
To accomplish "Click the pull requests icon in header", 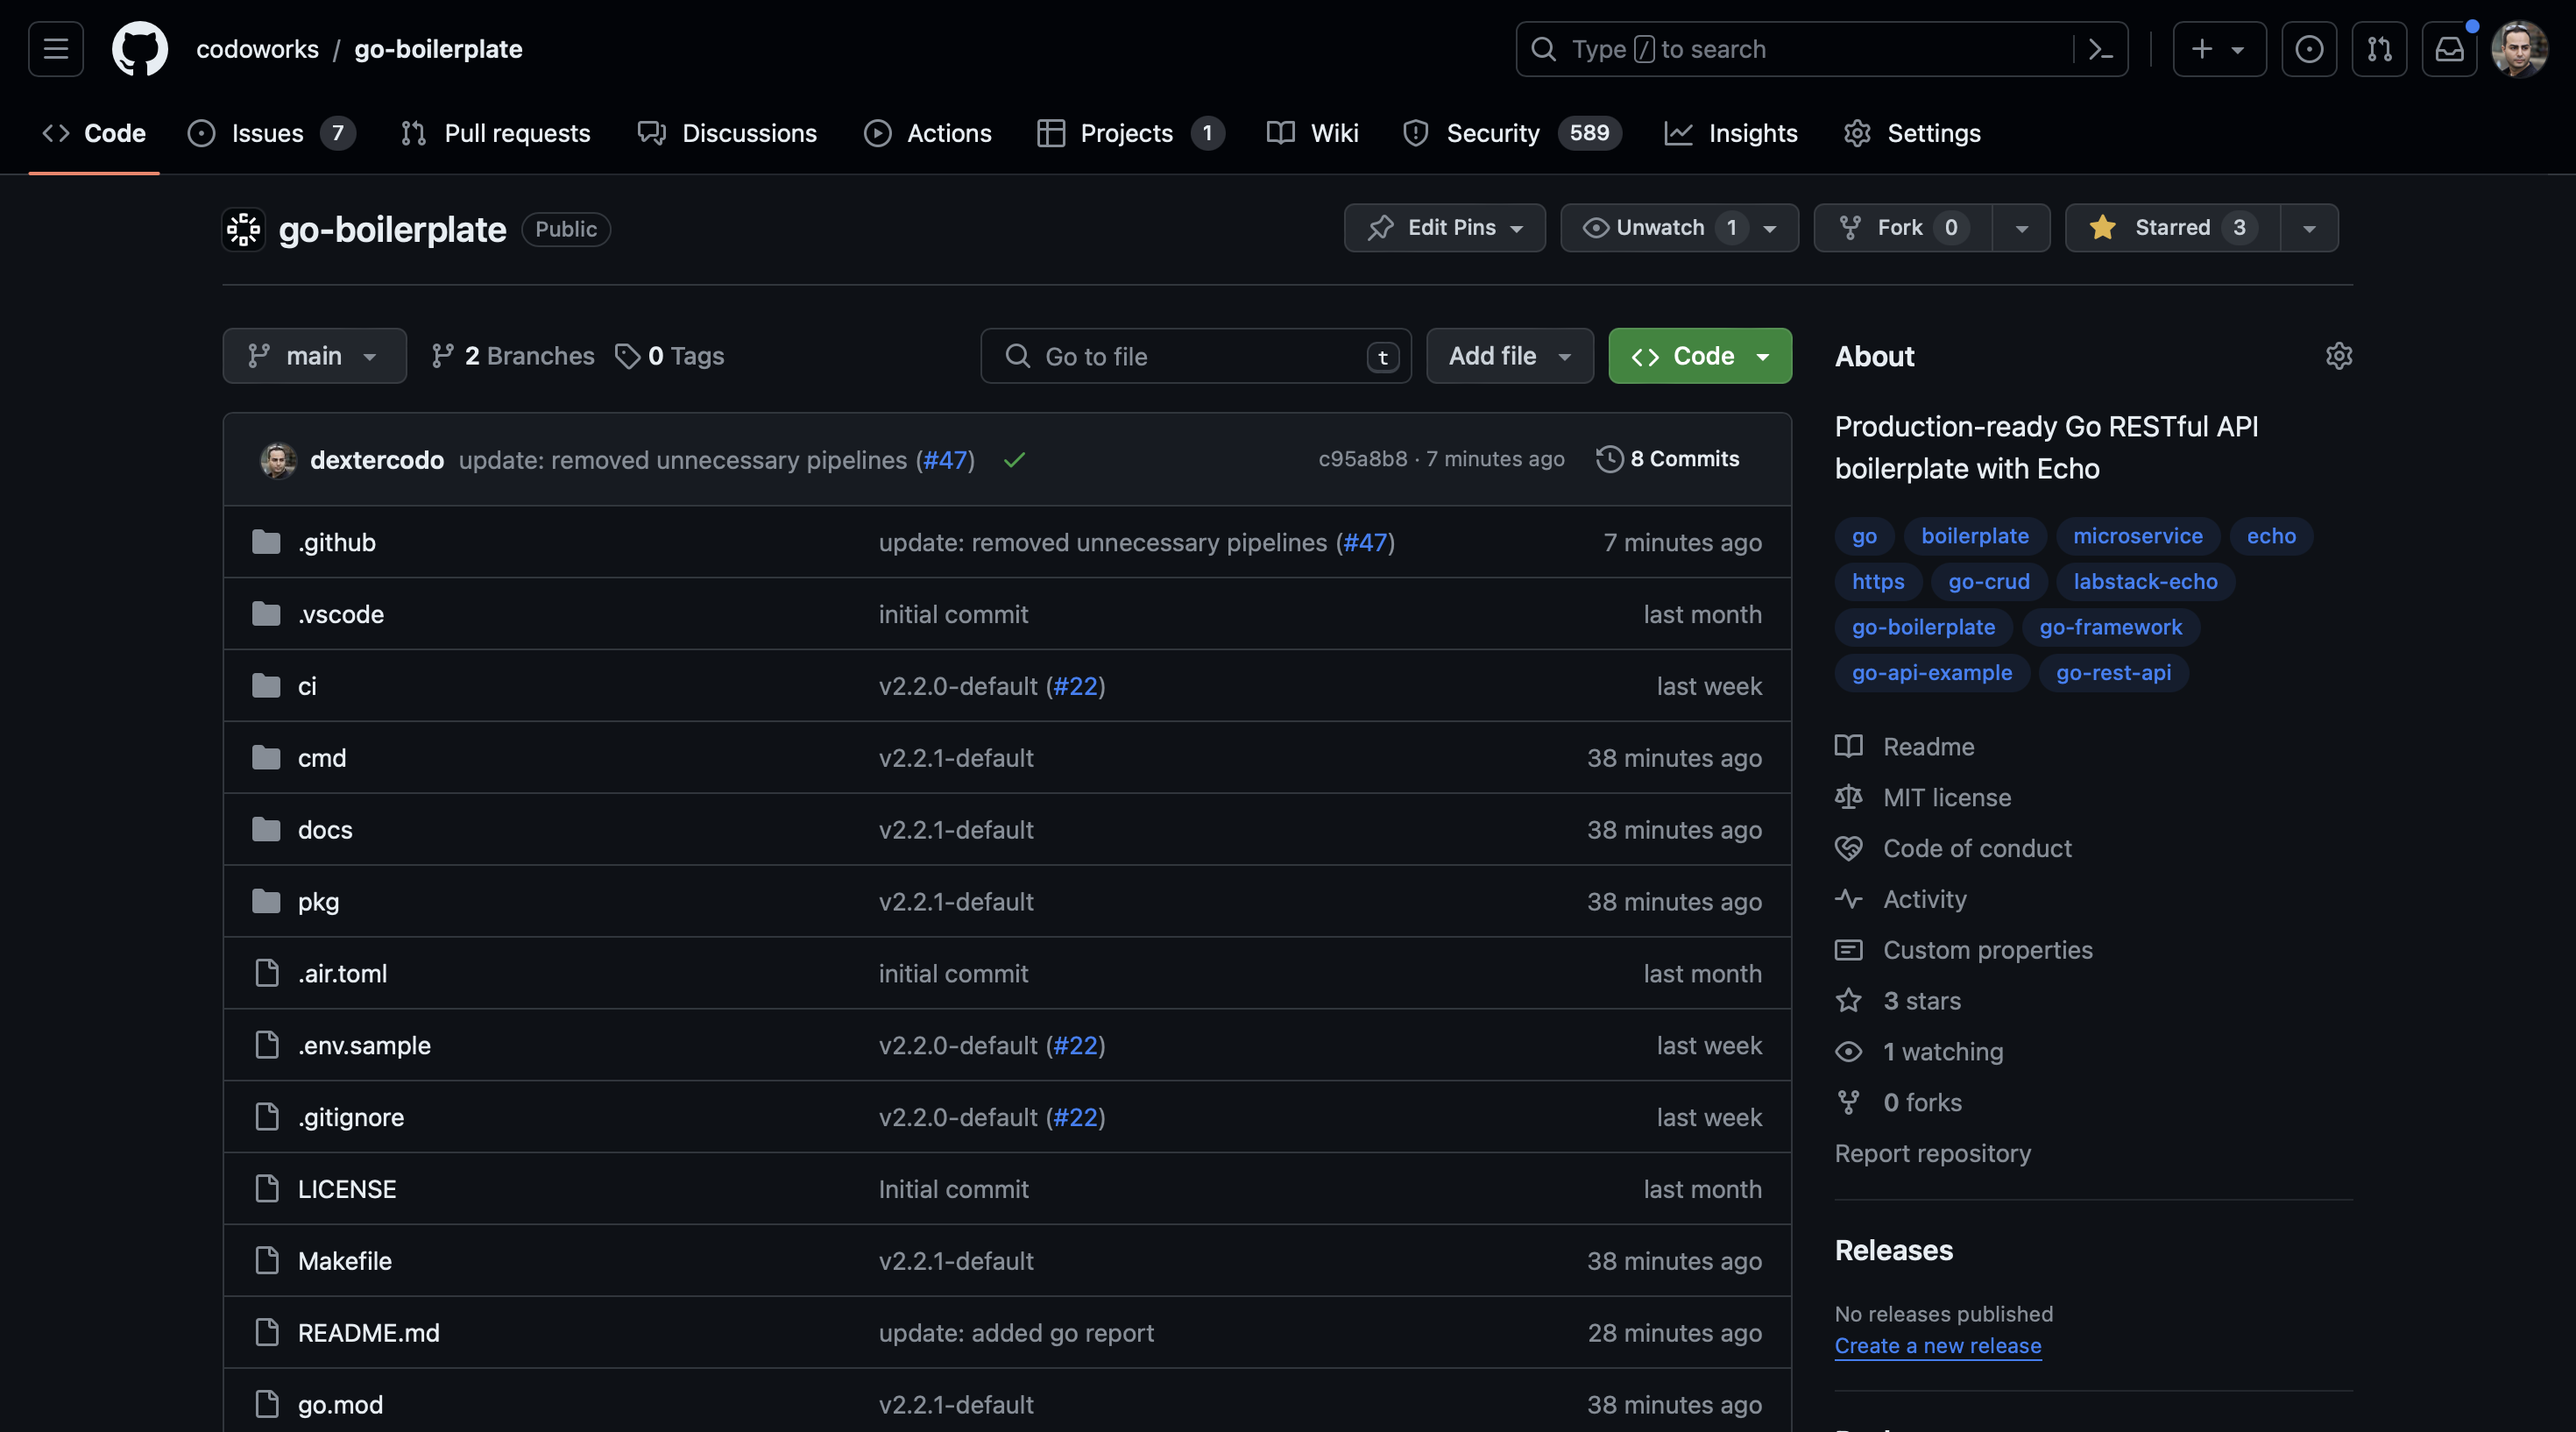I will point(2379,49).
